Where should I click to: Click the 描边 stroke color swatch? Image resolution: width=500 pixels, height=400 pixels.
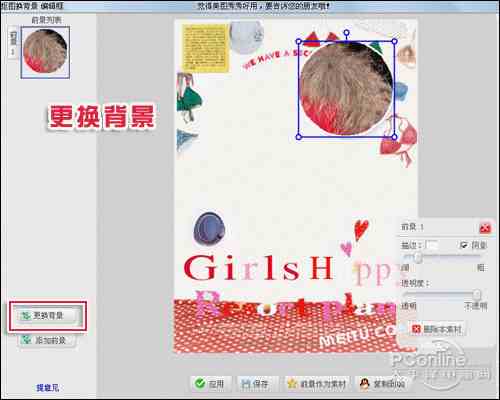[x=432, y=245]
